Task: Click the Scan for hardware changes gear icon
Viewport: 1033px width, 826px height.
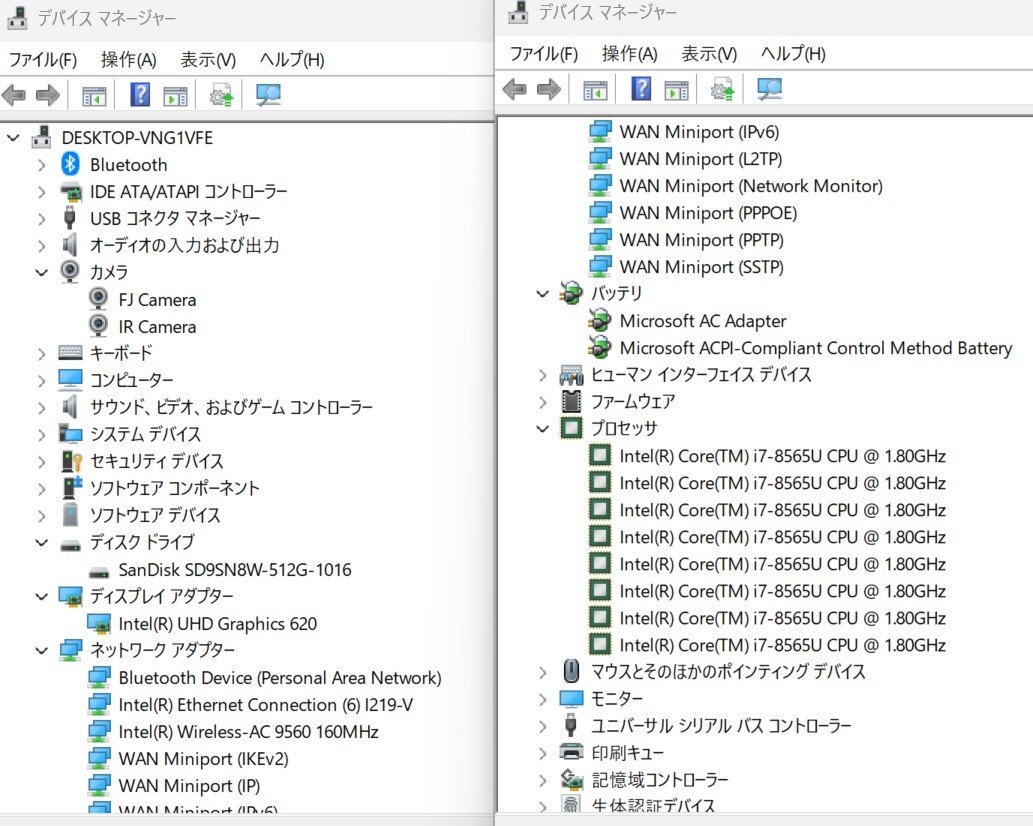Action: tap(222, 95)
